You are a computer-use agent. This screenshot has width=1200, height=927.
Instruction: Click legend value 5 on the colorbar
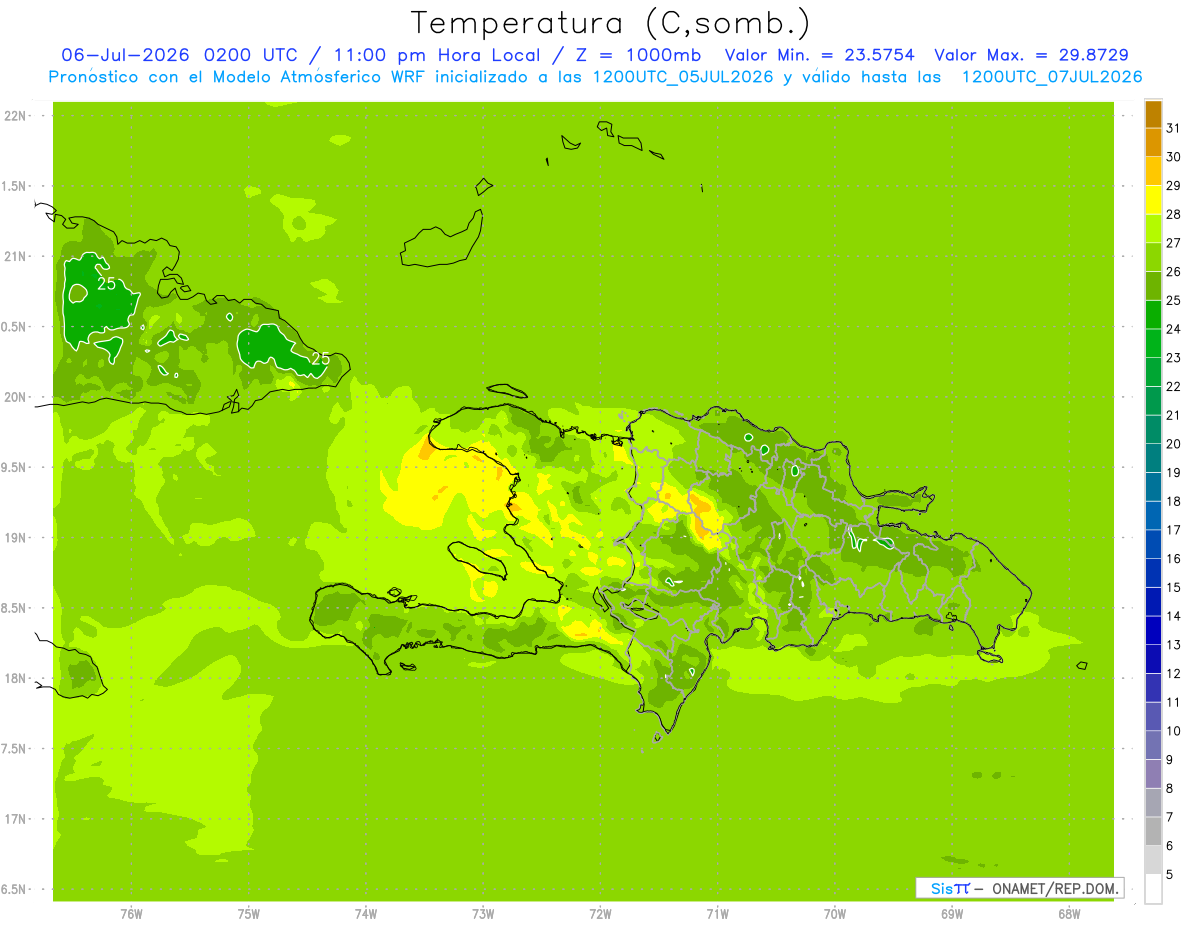[1171, 875]
